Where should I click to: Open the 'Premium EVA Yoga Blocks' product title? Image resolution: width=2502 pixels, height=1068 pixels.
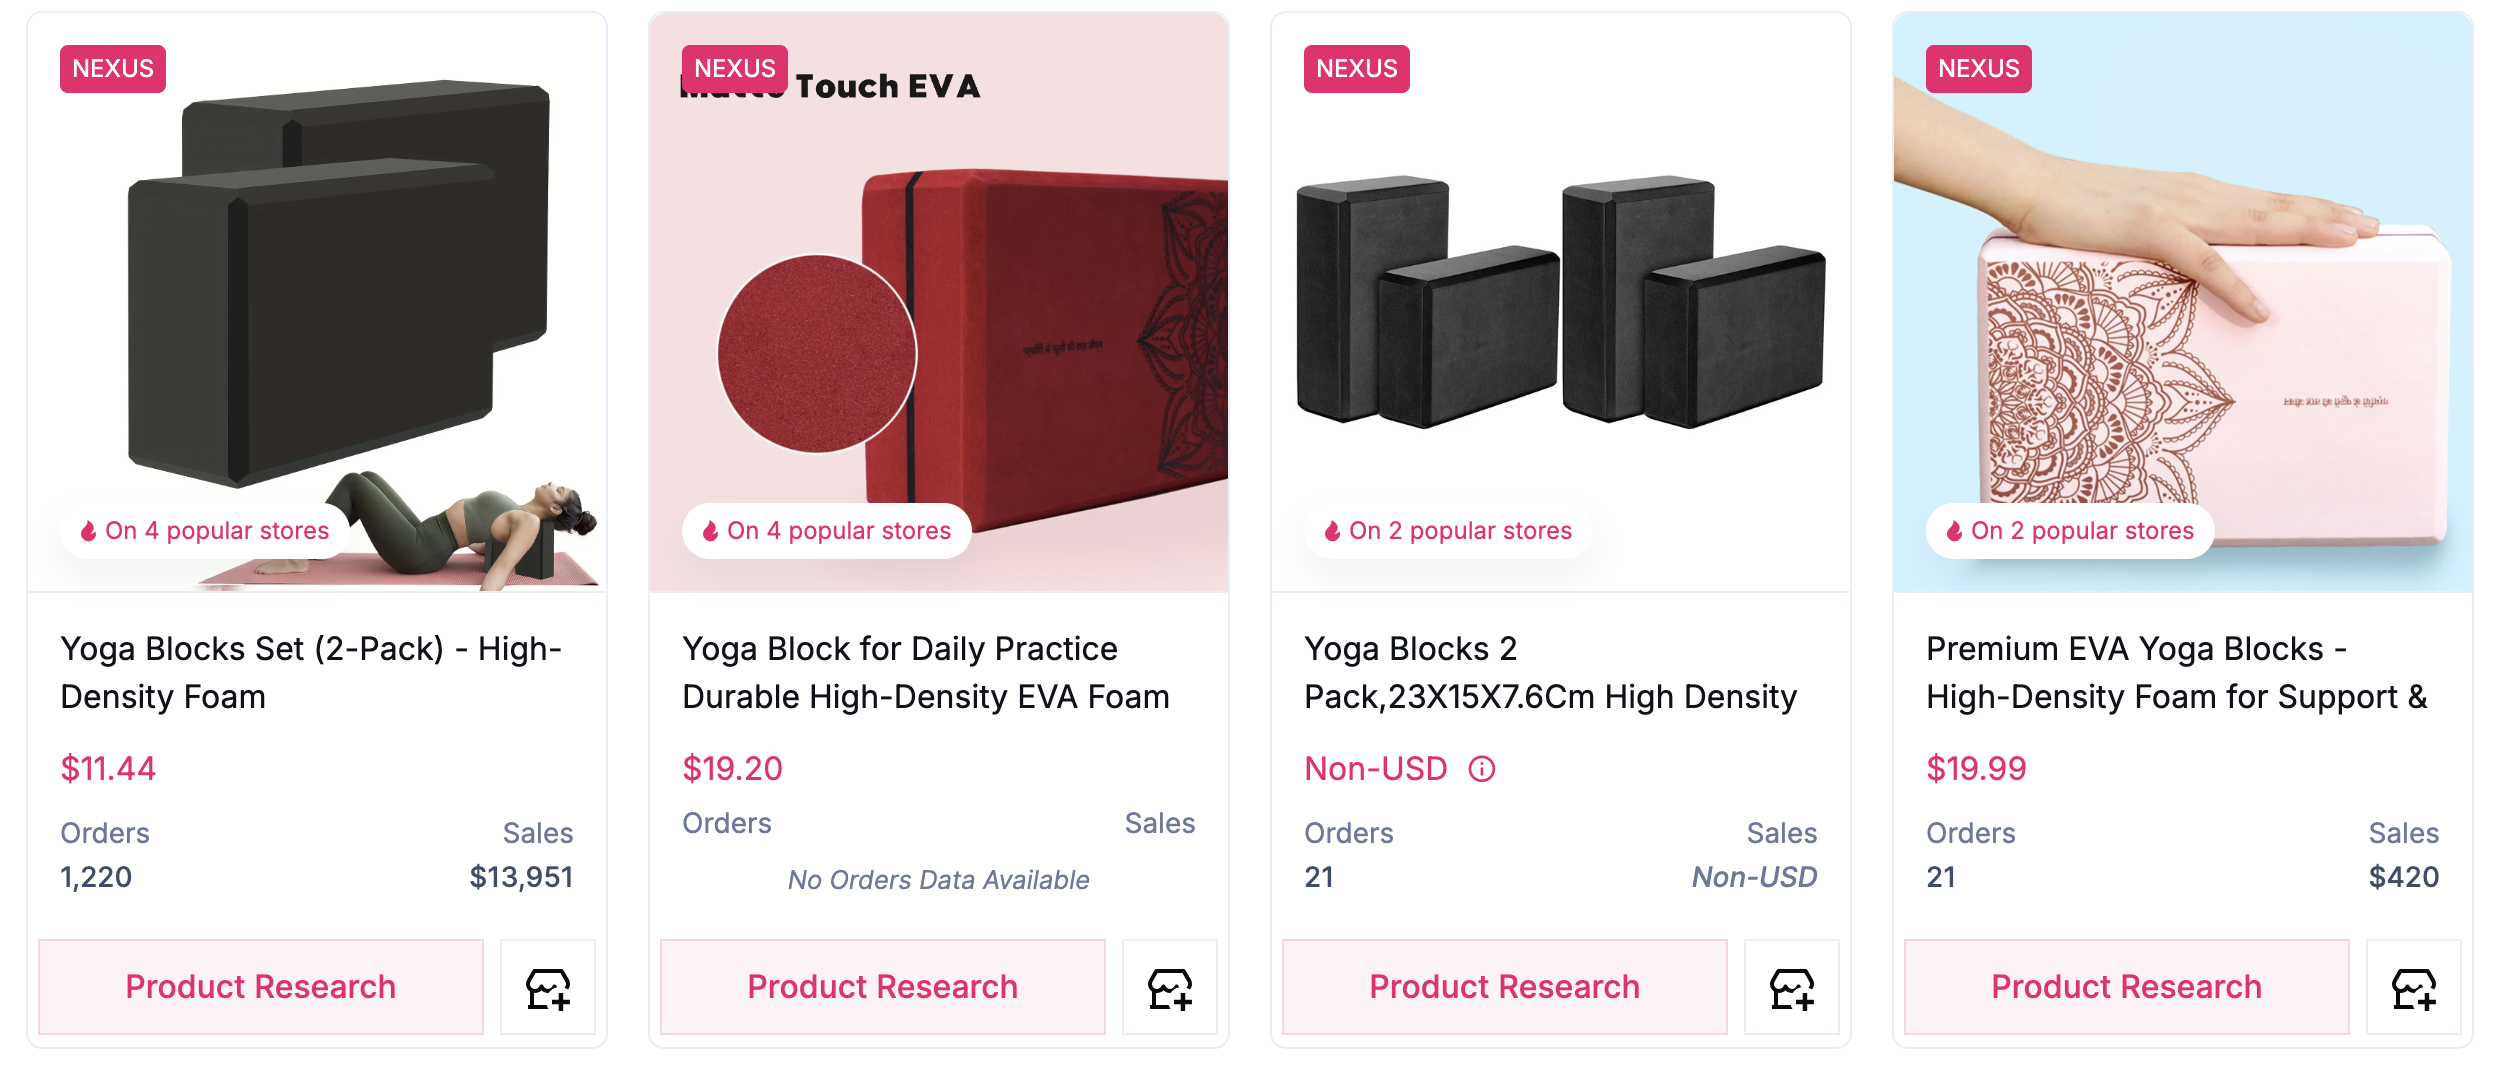point(2176,673)
